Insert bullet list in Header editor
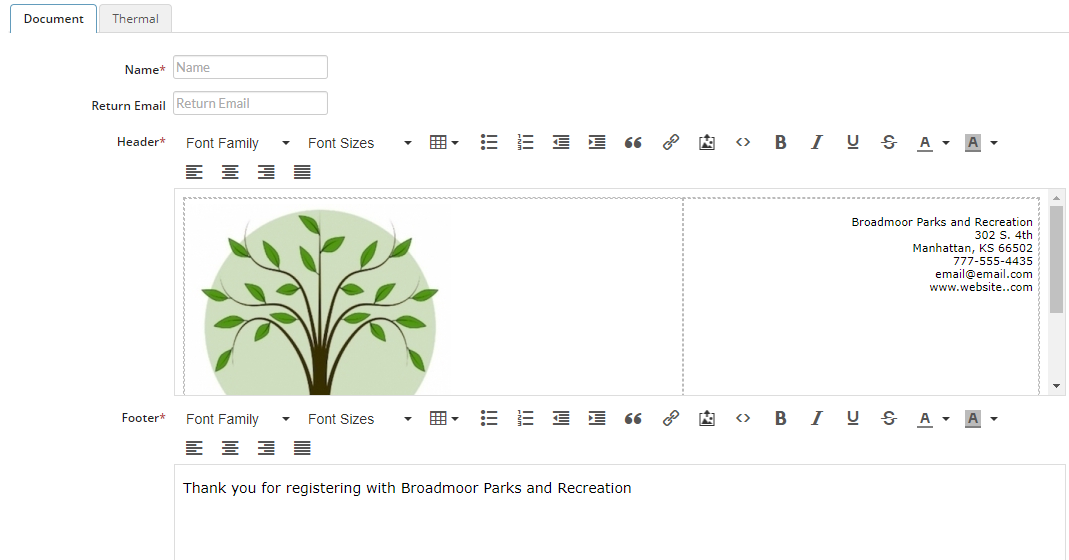The image size is (1069, 560). (x=489, y=142)
